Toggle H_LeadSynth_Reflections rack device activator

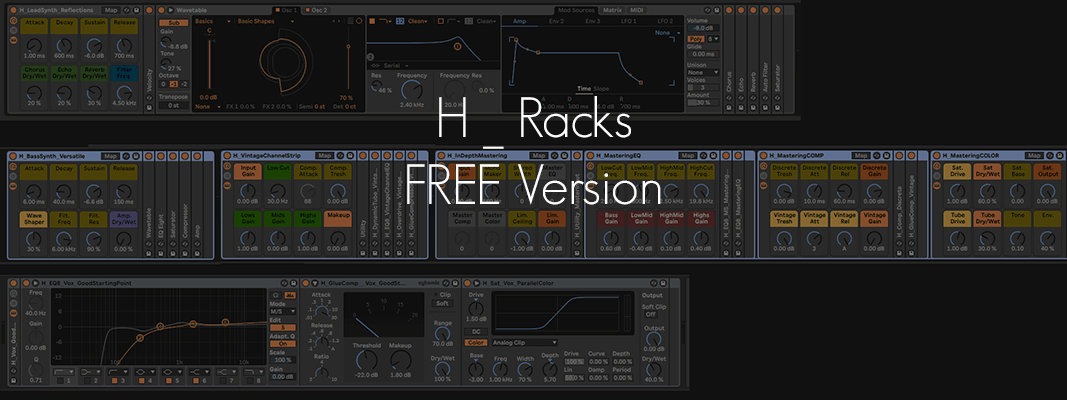[13, 10]
